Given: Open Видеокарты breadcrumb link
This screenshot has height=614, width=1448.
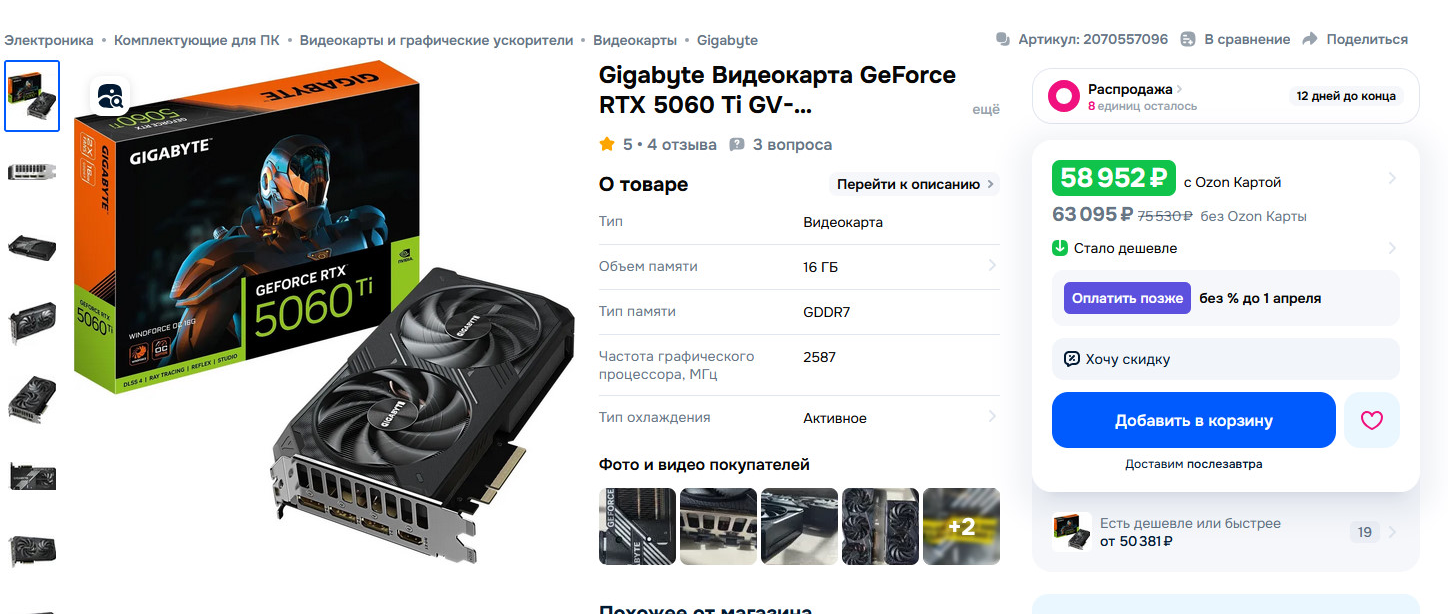Looking at the screenshot, I should 635,40.
